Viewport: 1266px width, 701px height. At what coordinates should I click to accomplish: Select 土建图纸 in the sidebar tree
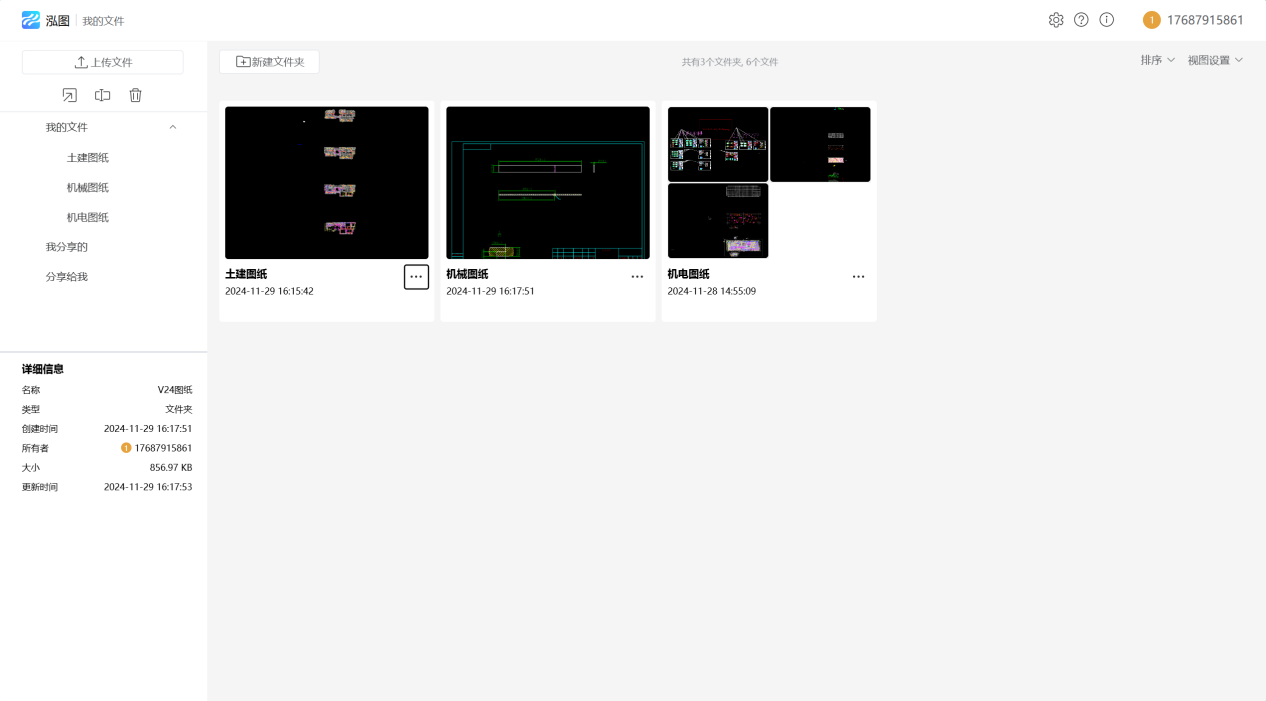(88, 157)
